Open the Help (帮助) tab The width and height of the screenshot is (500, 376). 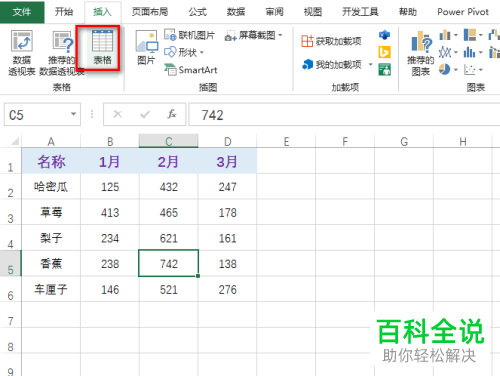408,12
